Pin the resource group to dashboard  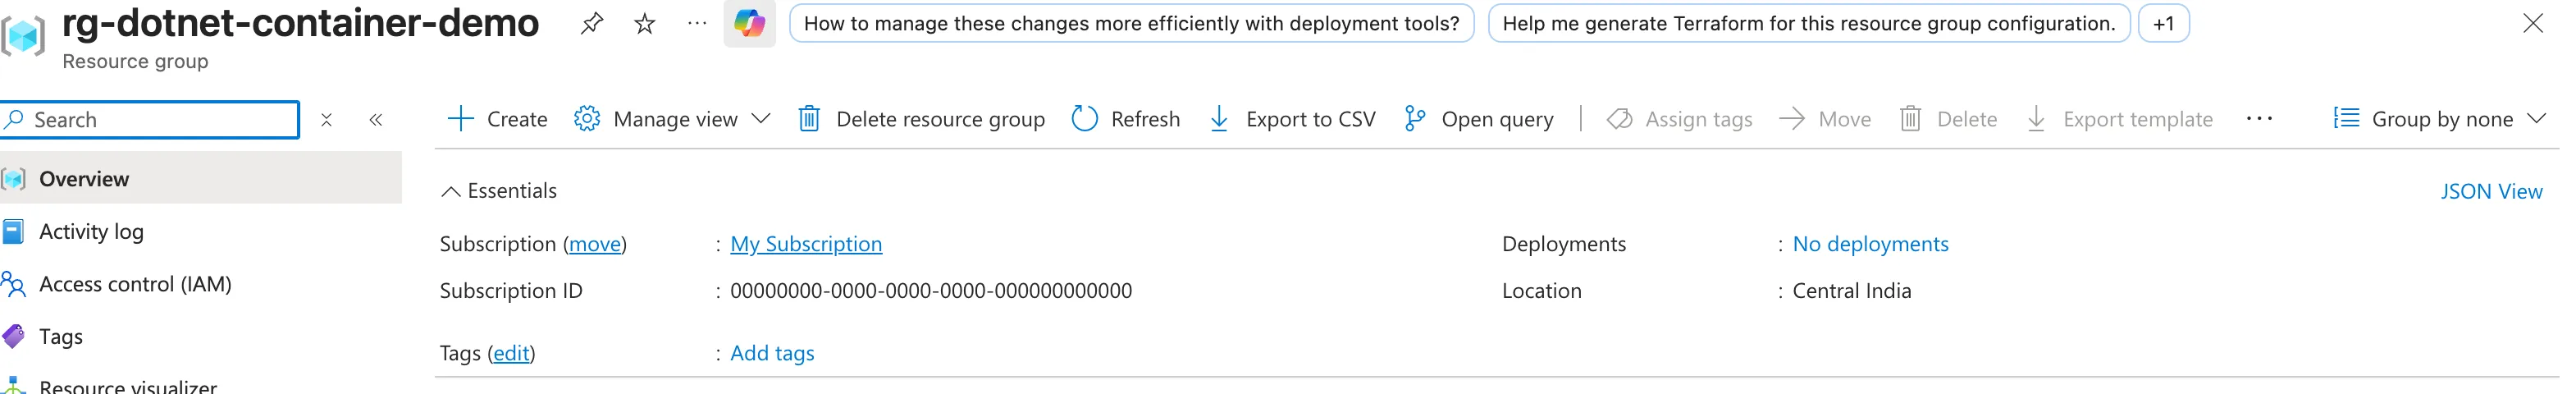click(x=591, y=24)
